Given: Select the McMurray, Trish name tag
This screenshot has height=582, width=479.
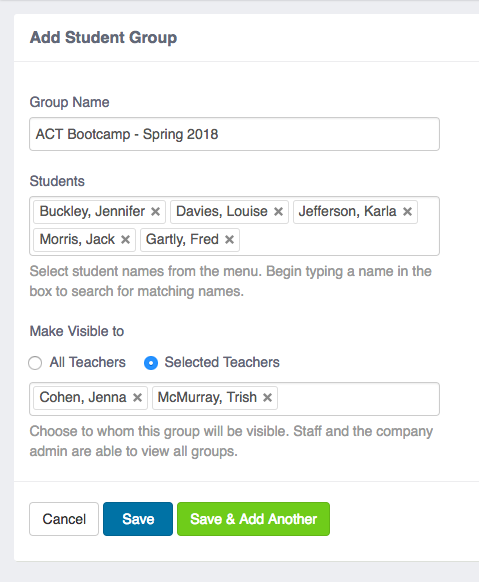Looking at the screenshot, I should [207, 398].
